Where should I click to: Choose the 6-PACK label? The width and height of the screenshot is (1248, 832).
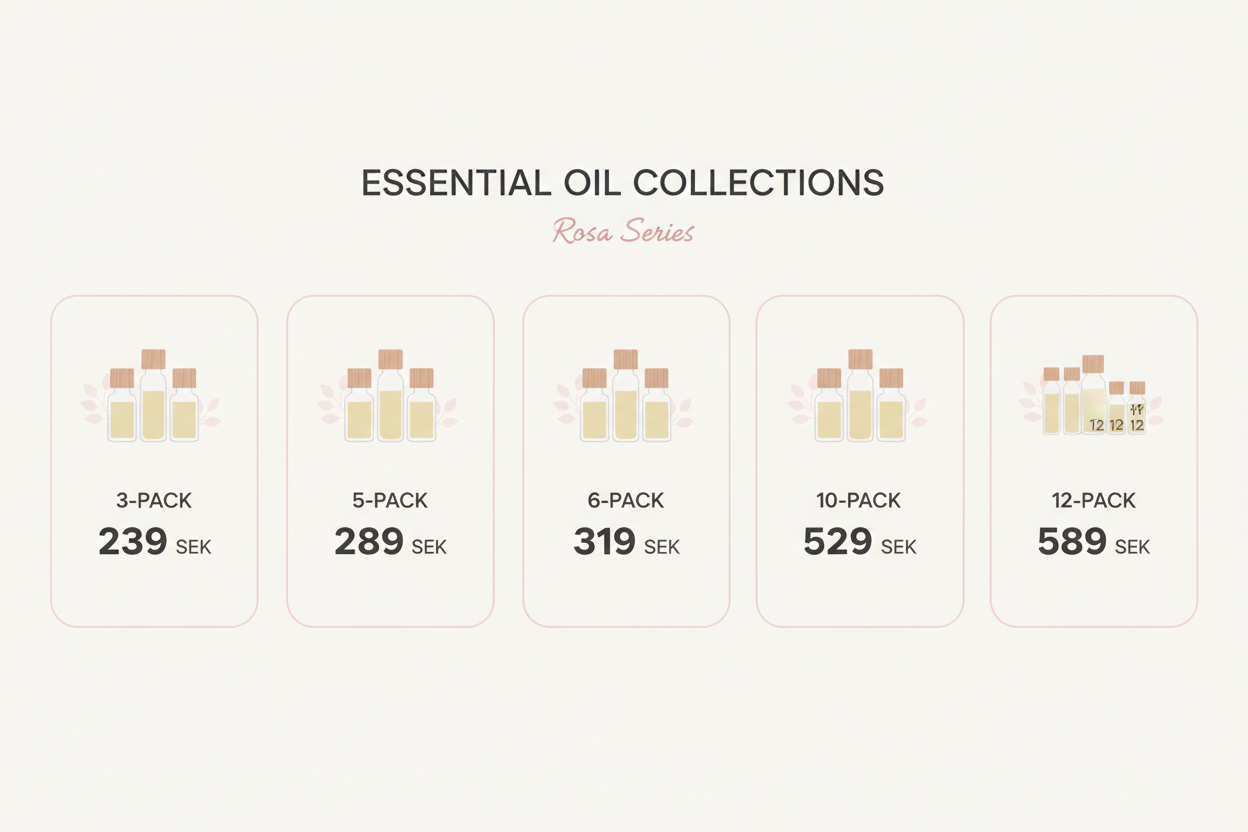pyautogui.click(x=626, y=501)
